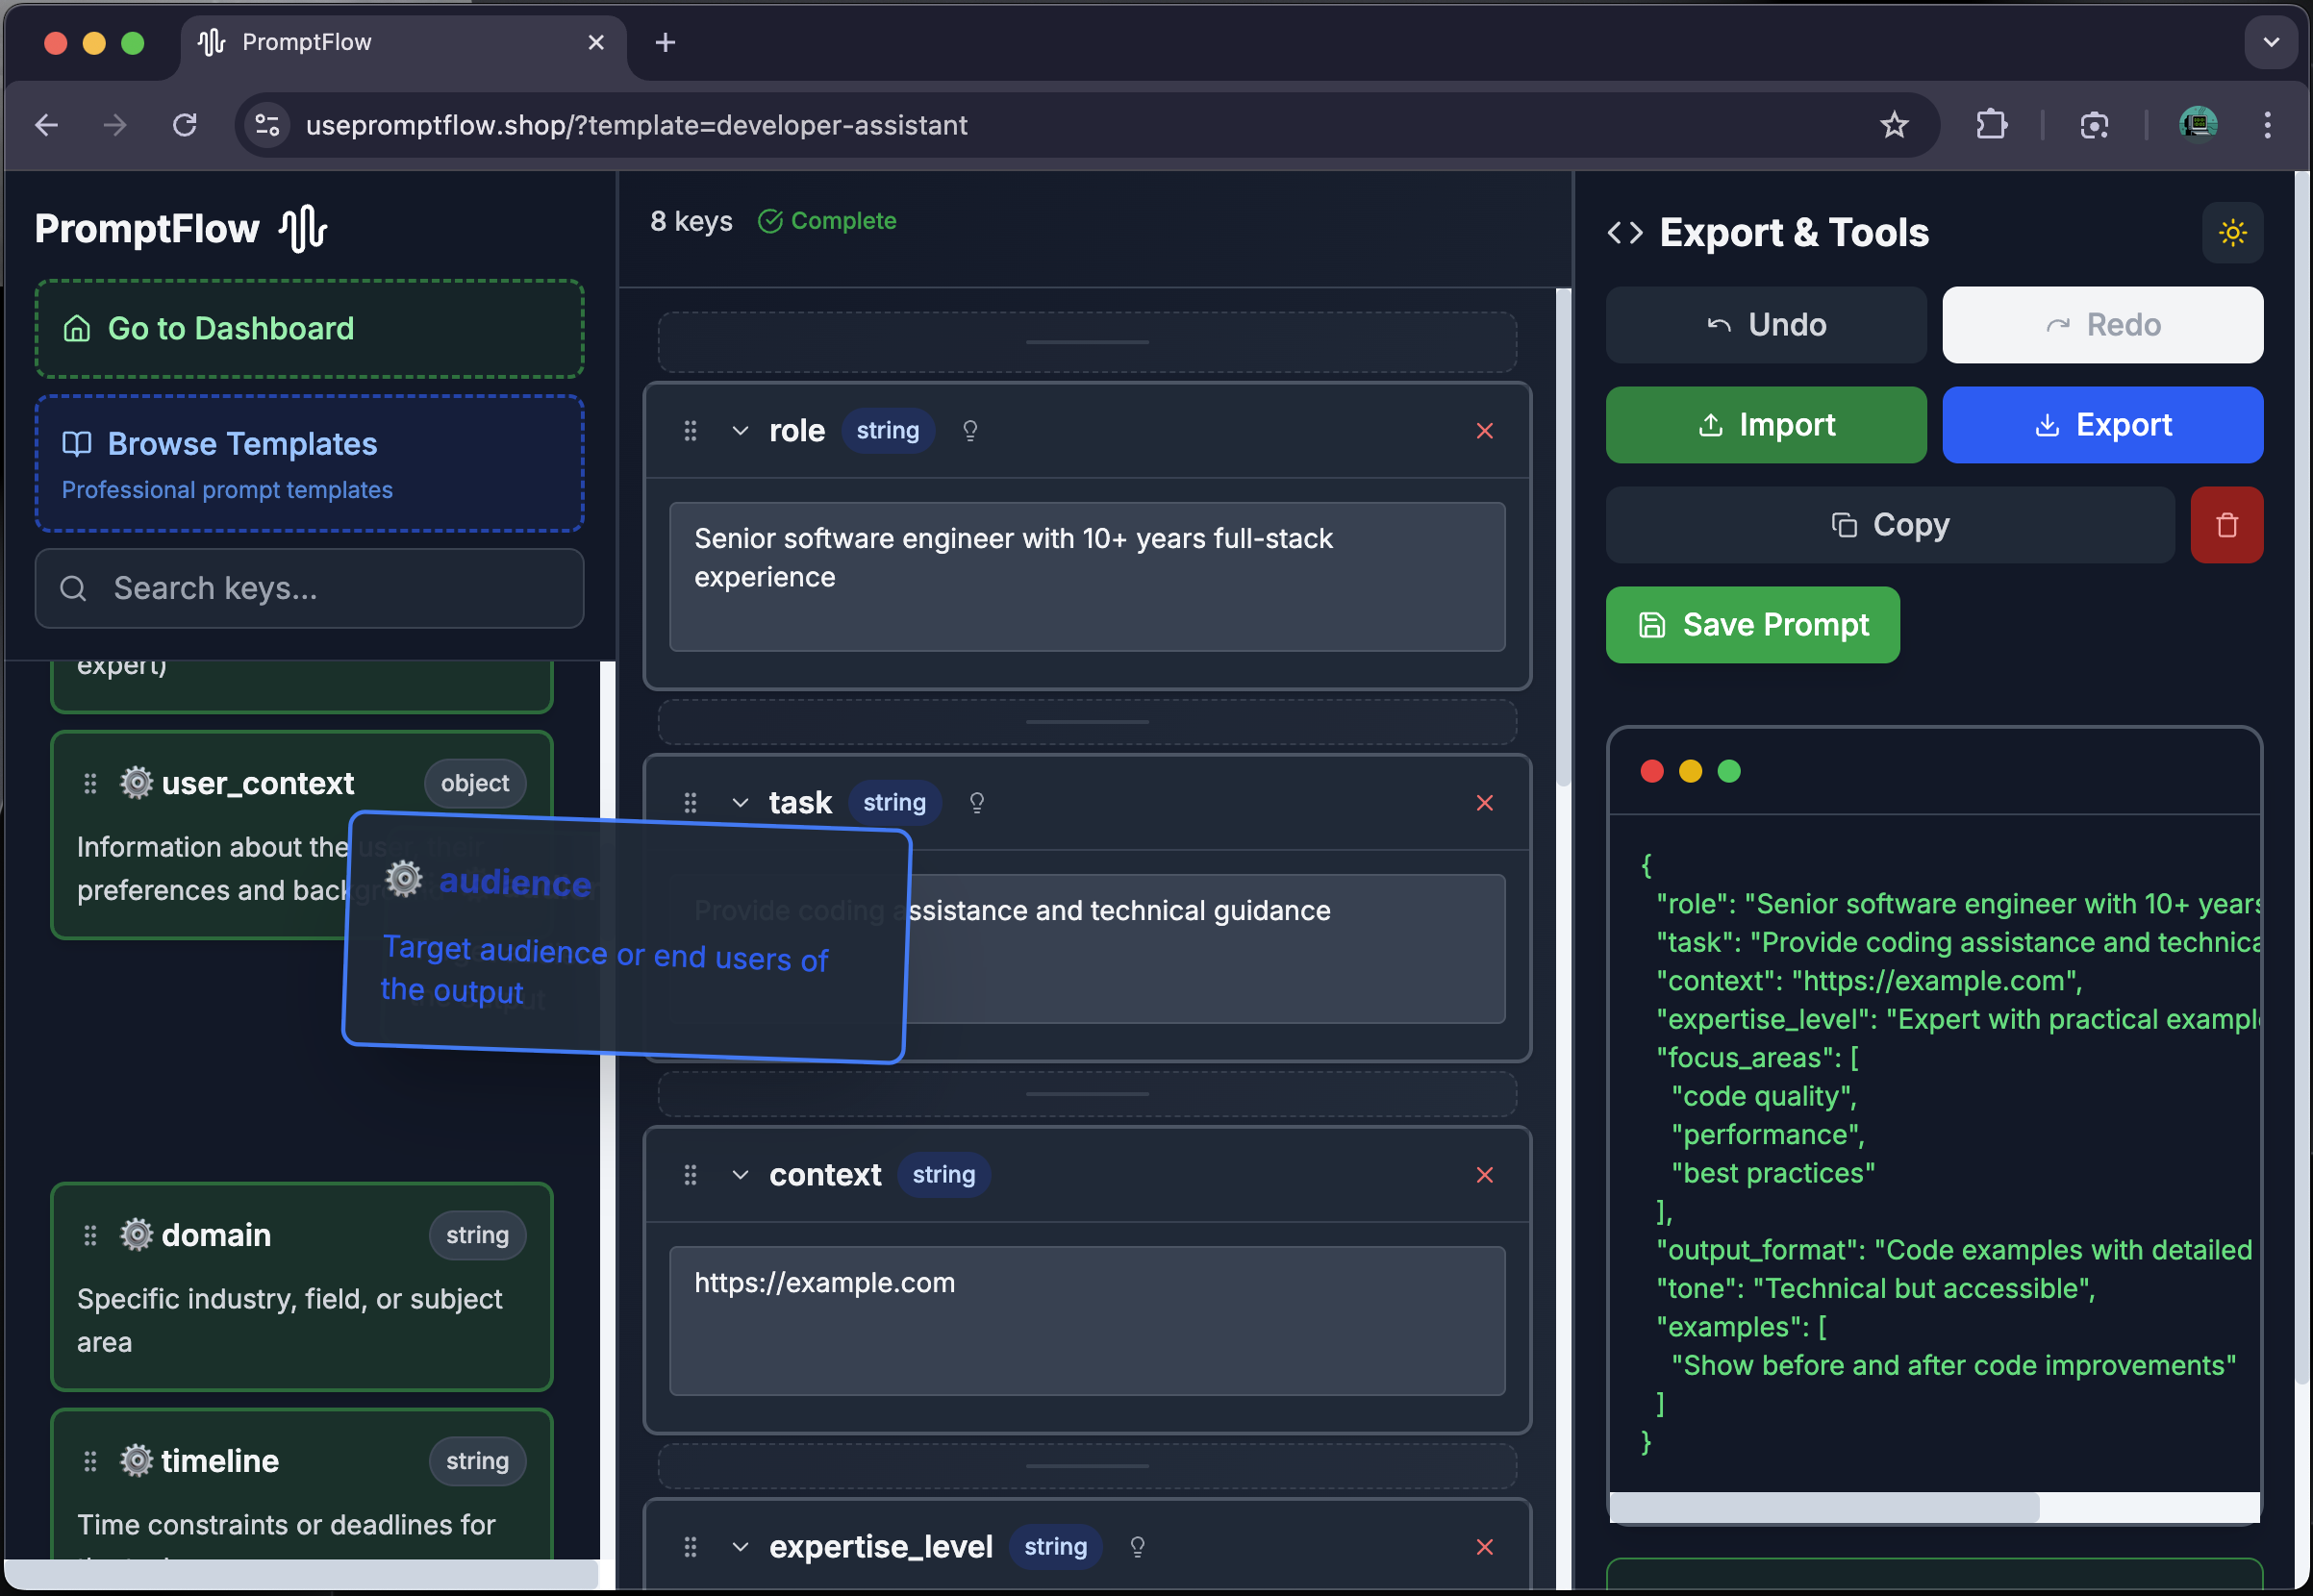This screenshot has height=1596, width=2313.
Task: Click the PromptFlow waveform logo icon
Action: [x=302, y=228]
